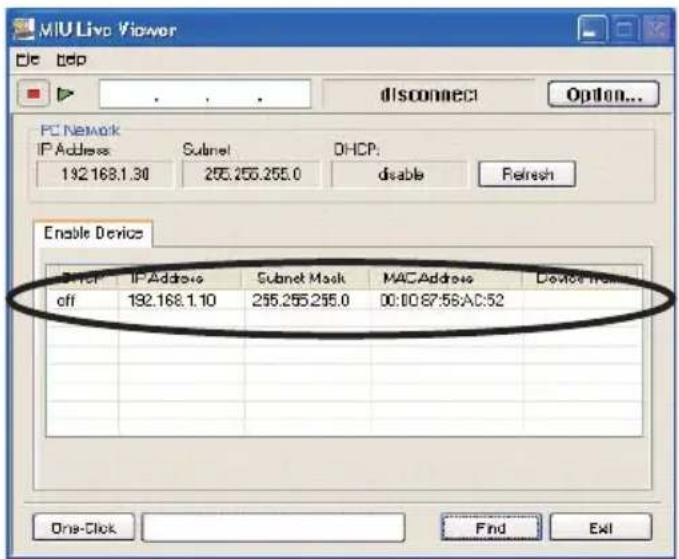Click the PC IP Address field 192.168.1.30
This screenshot has height=559, width=679.
pos(104,174)
